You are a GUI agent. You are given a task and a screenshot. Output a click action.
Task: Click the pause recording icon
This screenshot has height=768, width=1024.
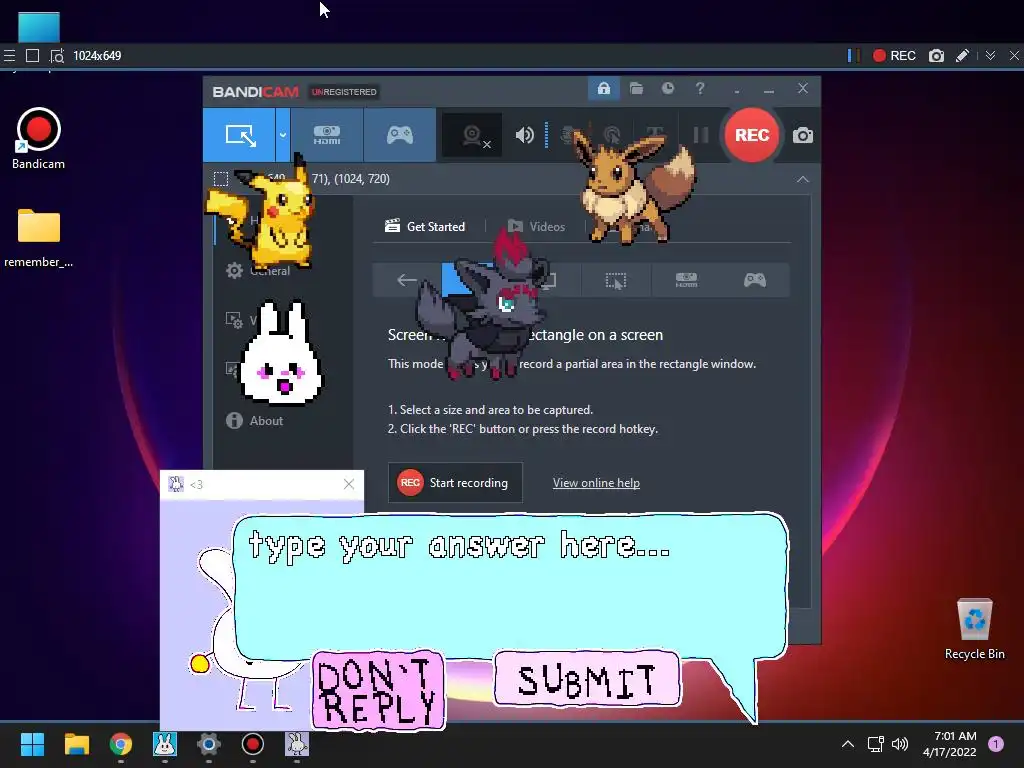701,135
